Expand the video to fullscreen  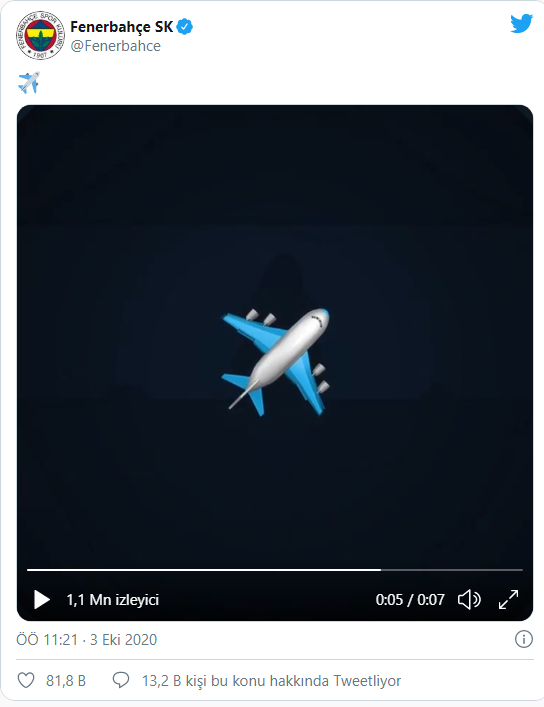coord(508,600)
